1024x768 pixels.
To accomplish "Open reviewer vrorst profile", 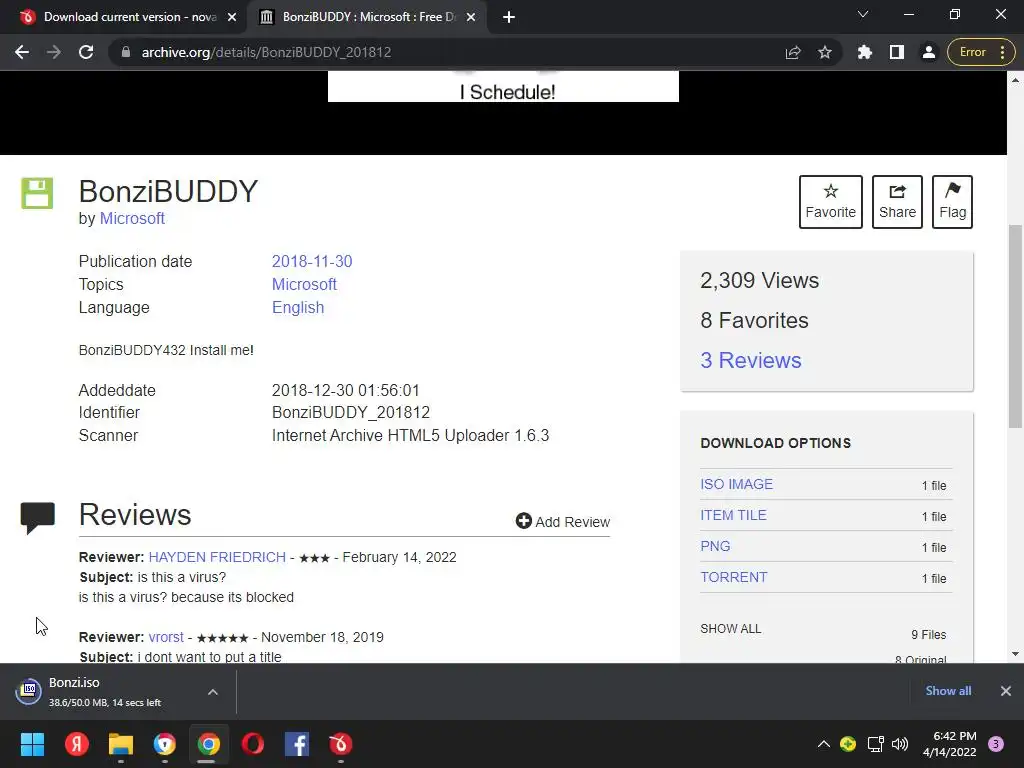I will [166, 637].
